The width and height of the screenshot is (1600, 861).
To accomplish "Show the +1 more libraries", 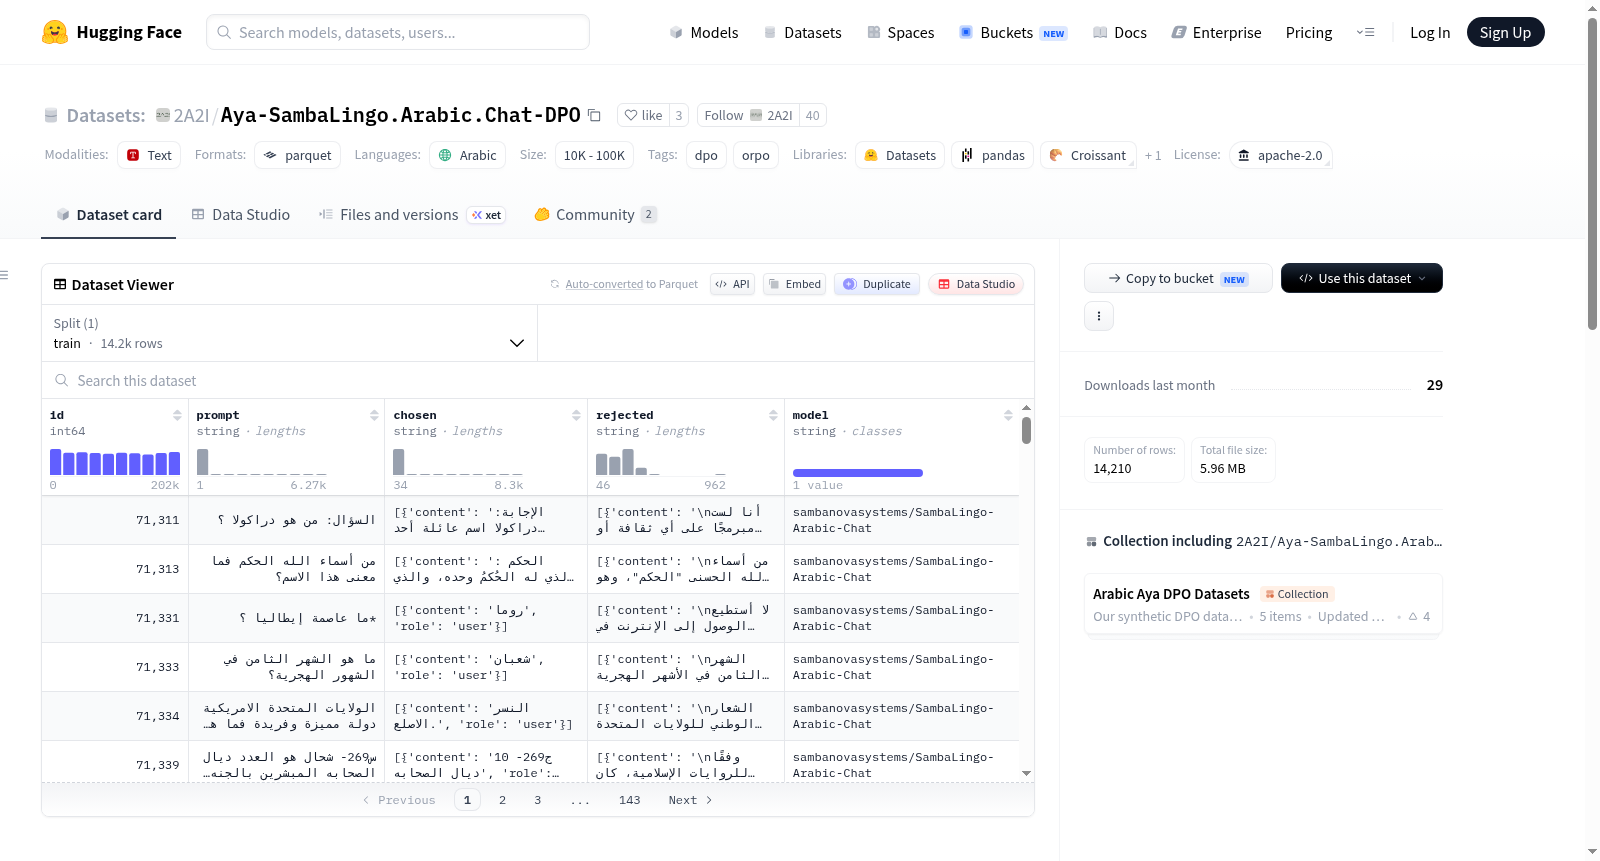I will tap(1153, 155).
